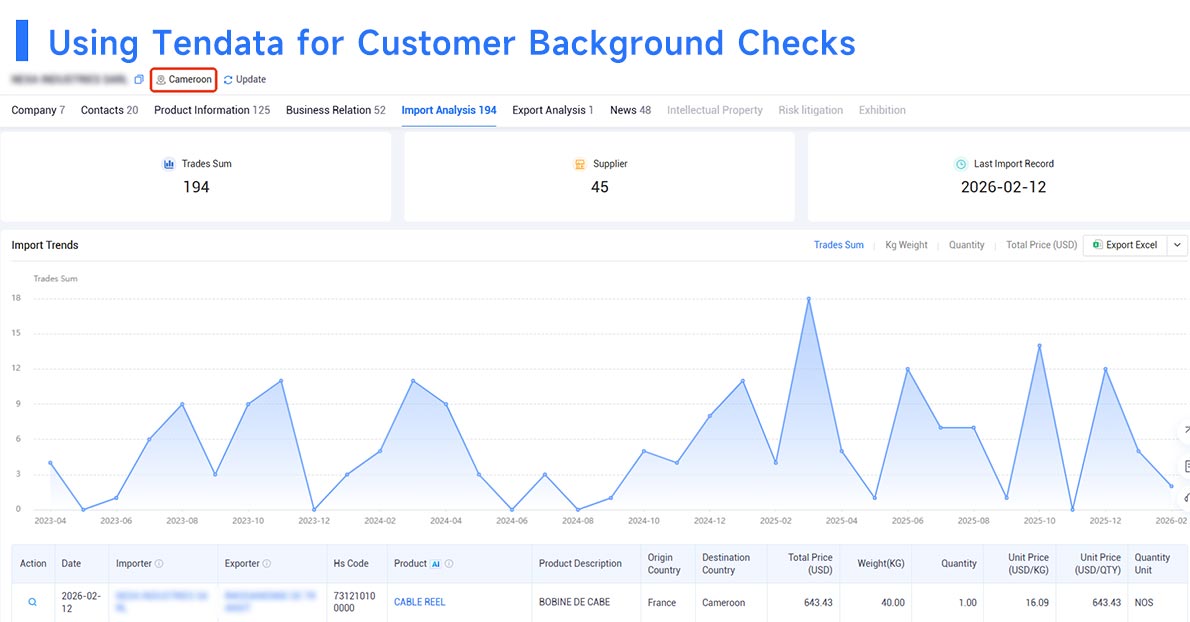1190x622 pixels.
Task: Click the Weight(KG) column header
Action: tap(880, 564)
